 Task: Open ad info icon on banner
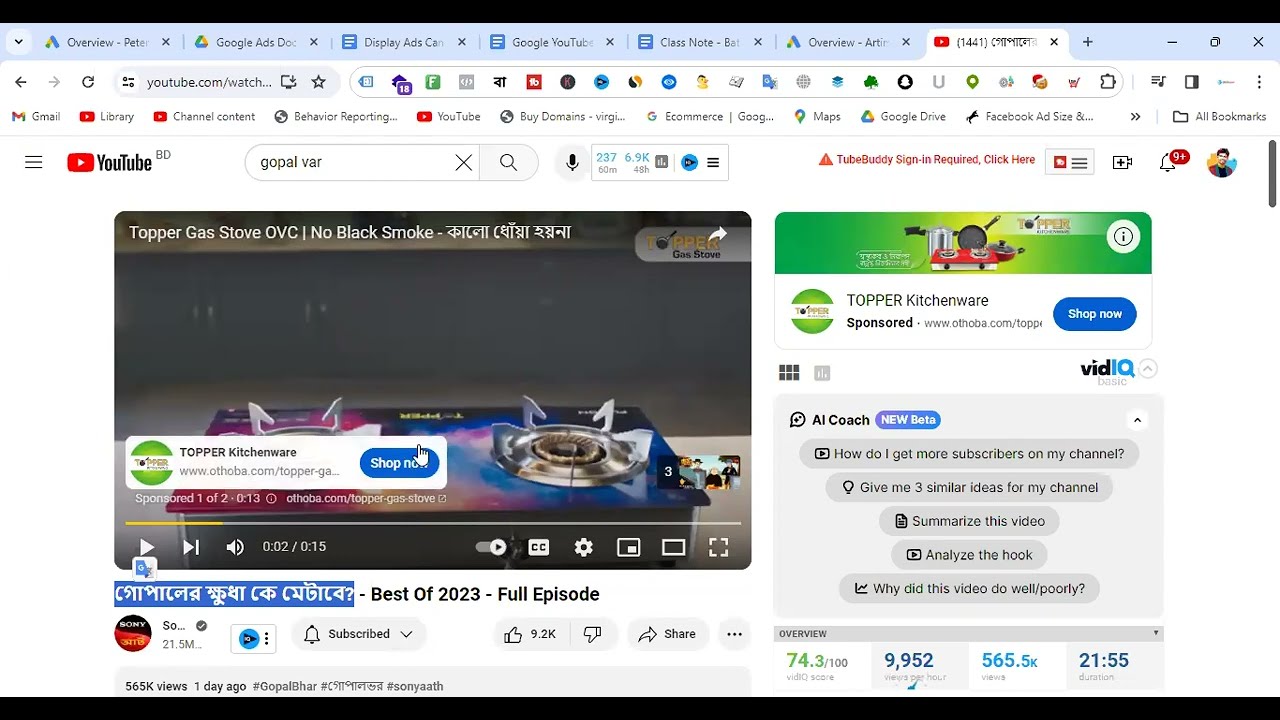[1123, 237]
